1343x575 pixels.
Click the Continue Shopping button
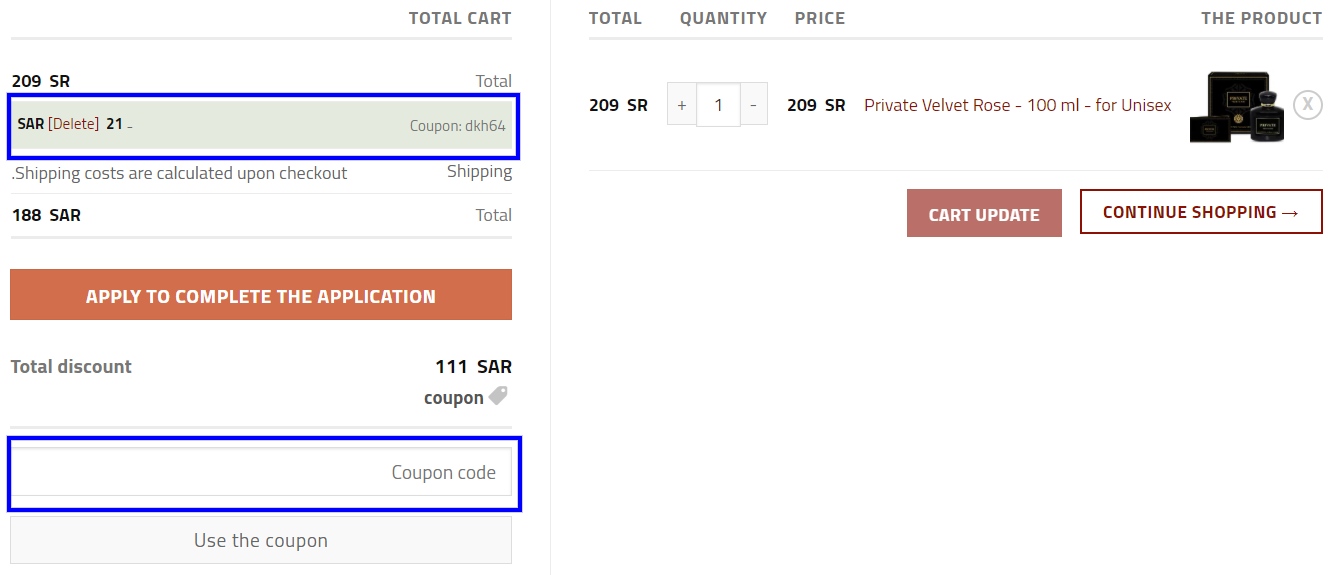click(x=1200, y=212)
